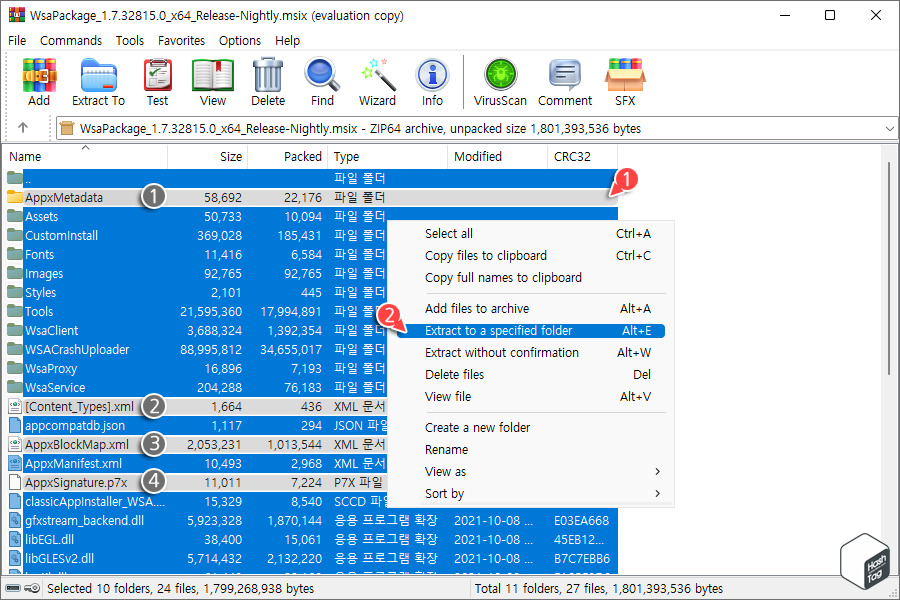Screen dimensions: 900x600
Task: Select the libGLESv2.dll file name
Action: coord(60,558)
